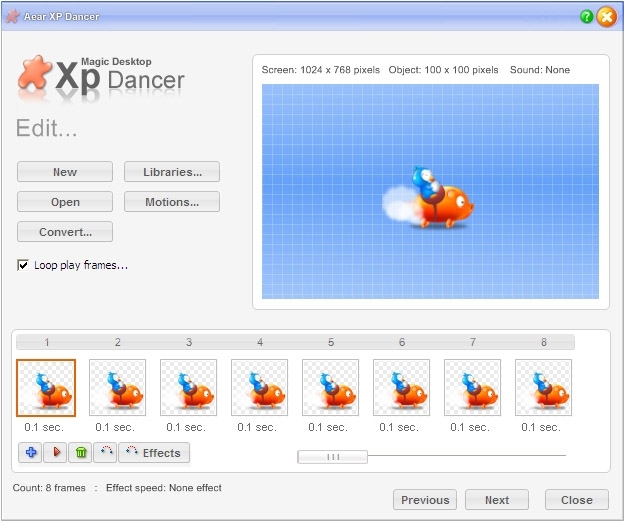Click the small arc motion icon button
This screenshot has width=624, height=521.
tap(105, 453)
